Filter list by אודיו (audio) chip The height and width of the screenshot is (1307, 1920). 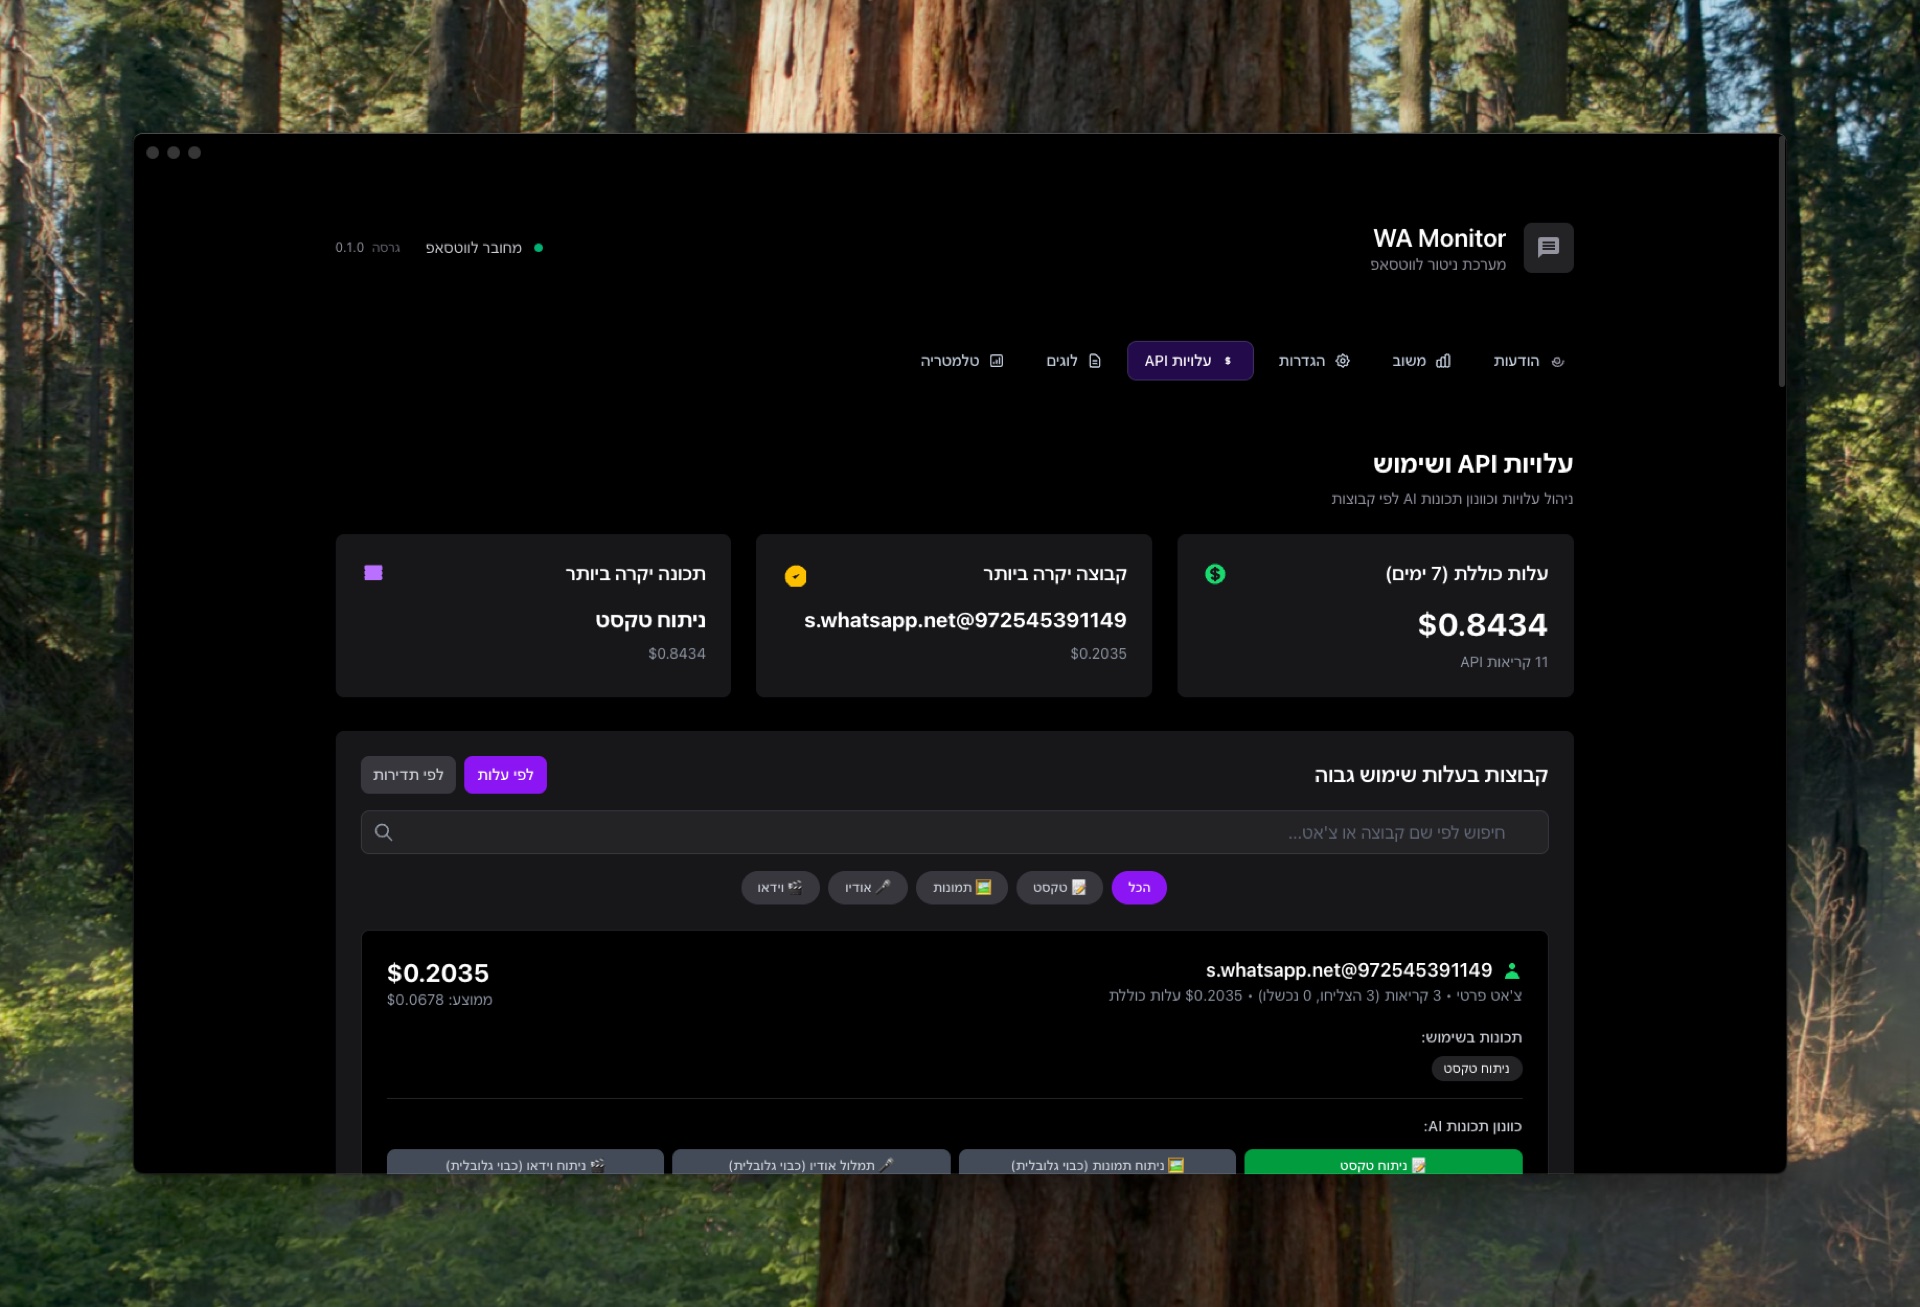pos(867,887)
